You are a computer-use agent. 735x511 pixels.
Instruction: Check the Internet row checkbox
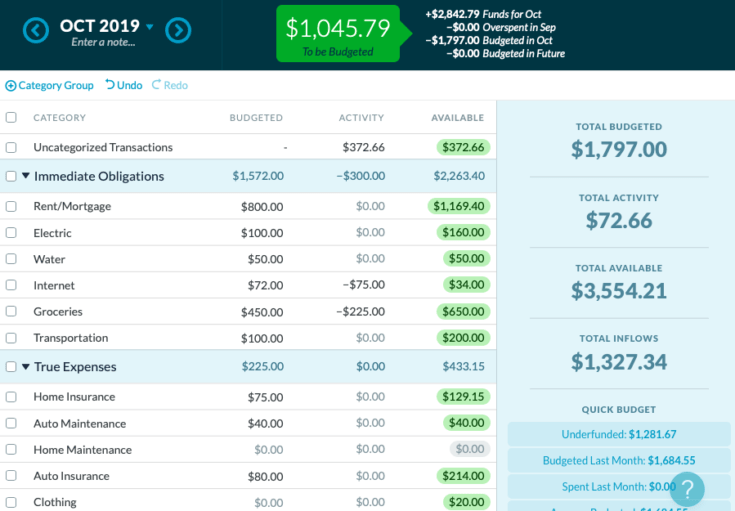coord(11,285)
